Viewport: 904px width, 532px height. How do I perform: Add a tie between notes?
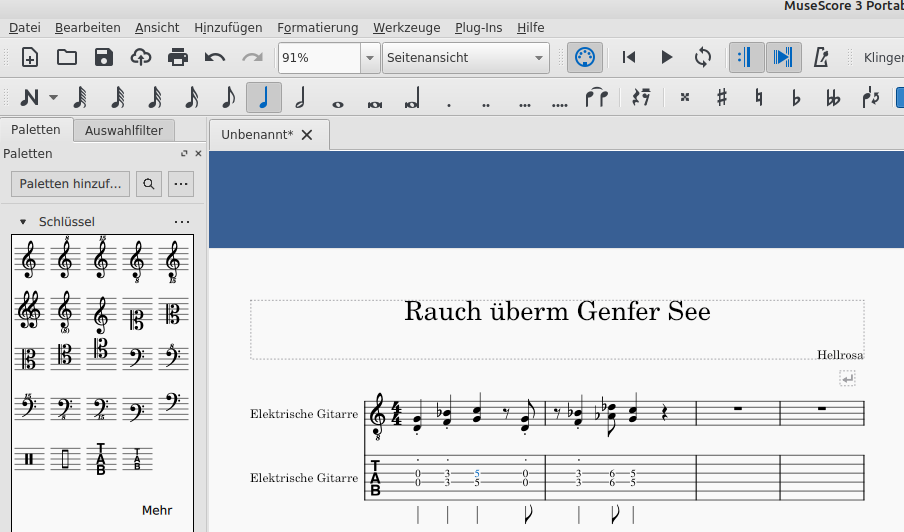pyautogui.click(x=596, y=97)
